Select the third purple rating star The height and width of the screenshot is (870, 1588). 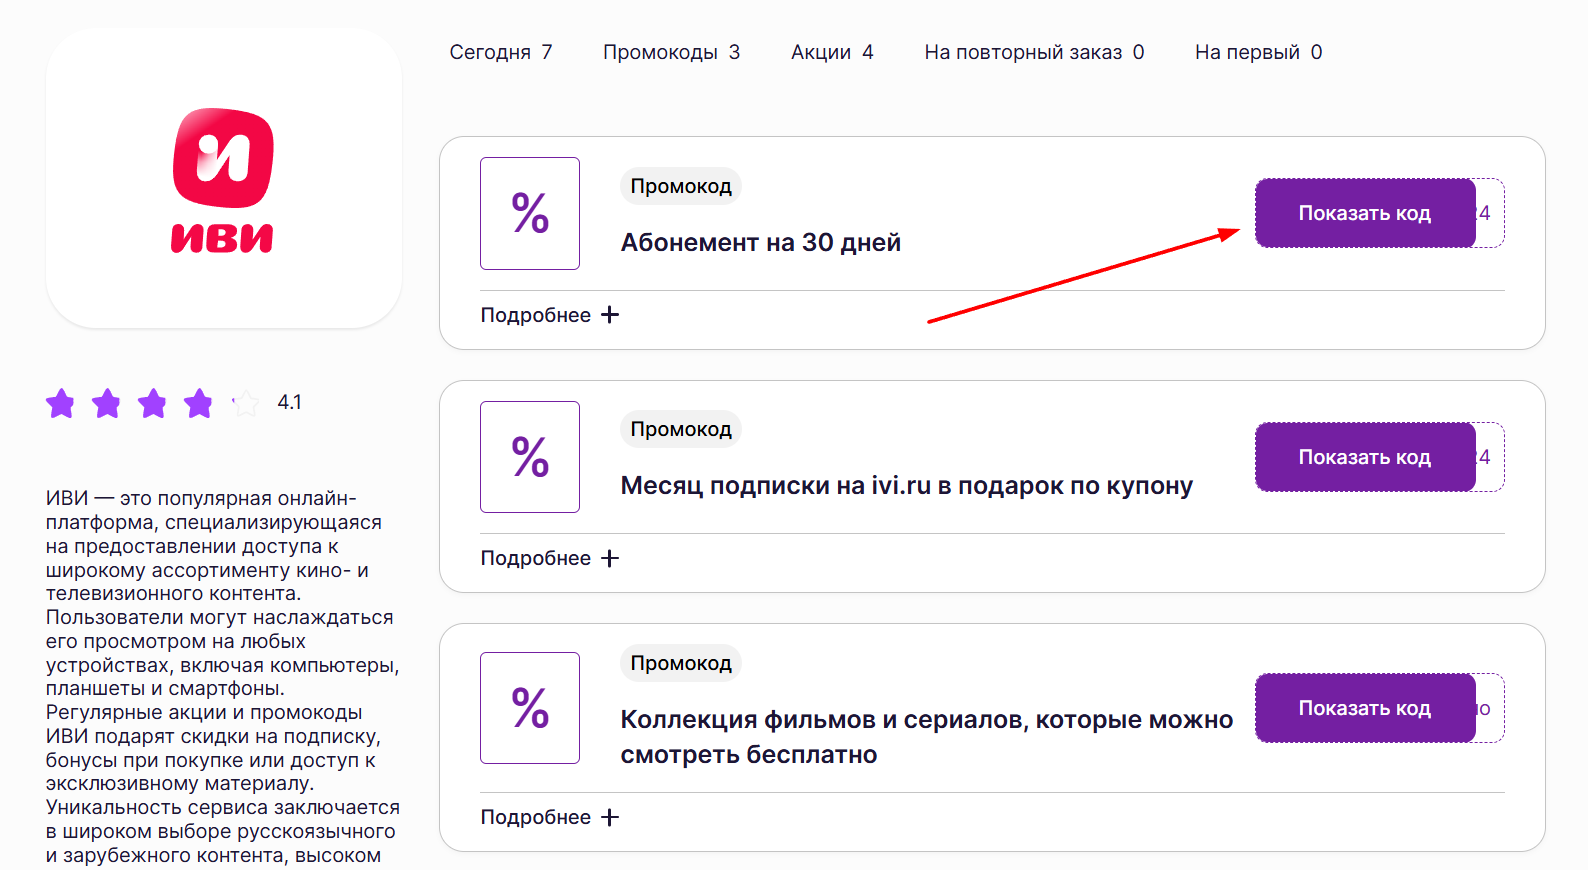click(x=152, y=403)
